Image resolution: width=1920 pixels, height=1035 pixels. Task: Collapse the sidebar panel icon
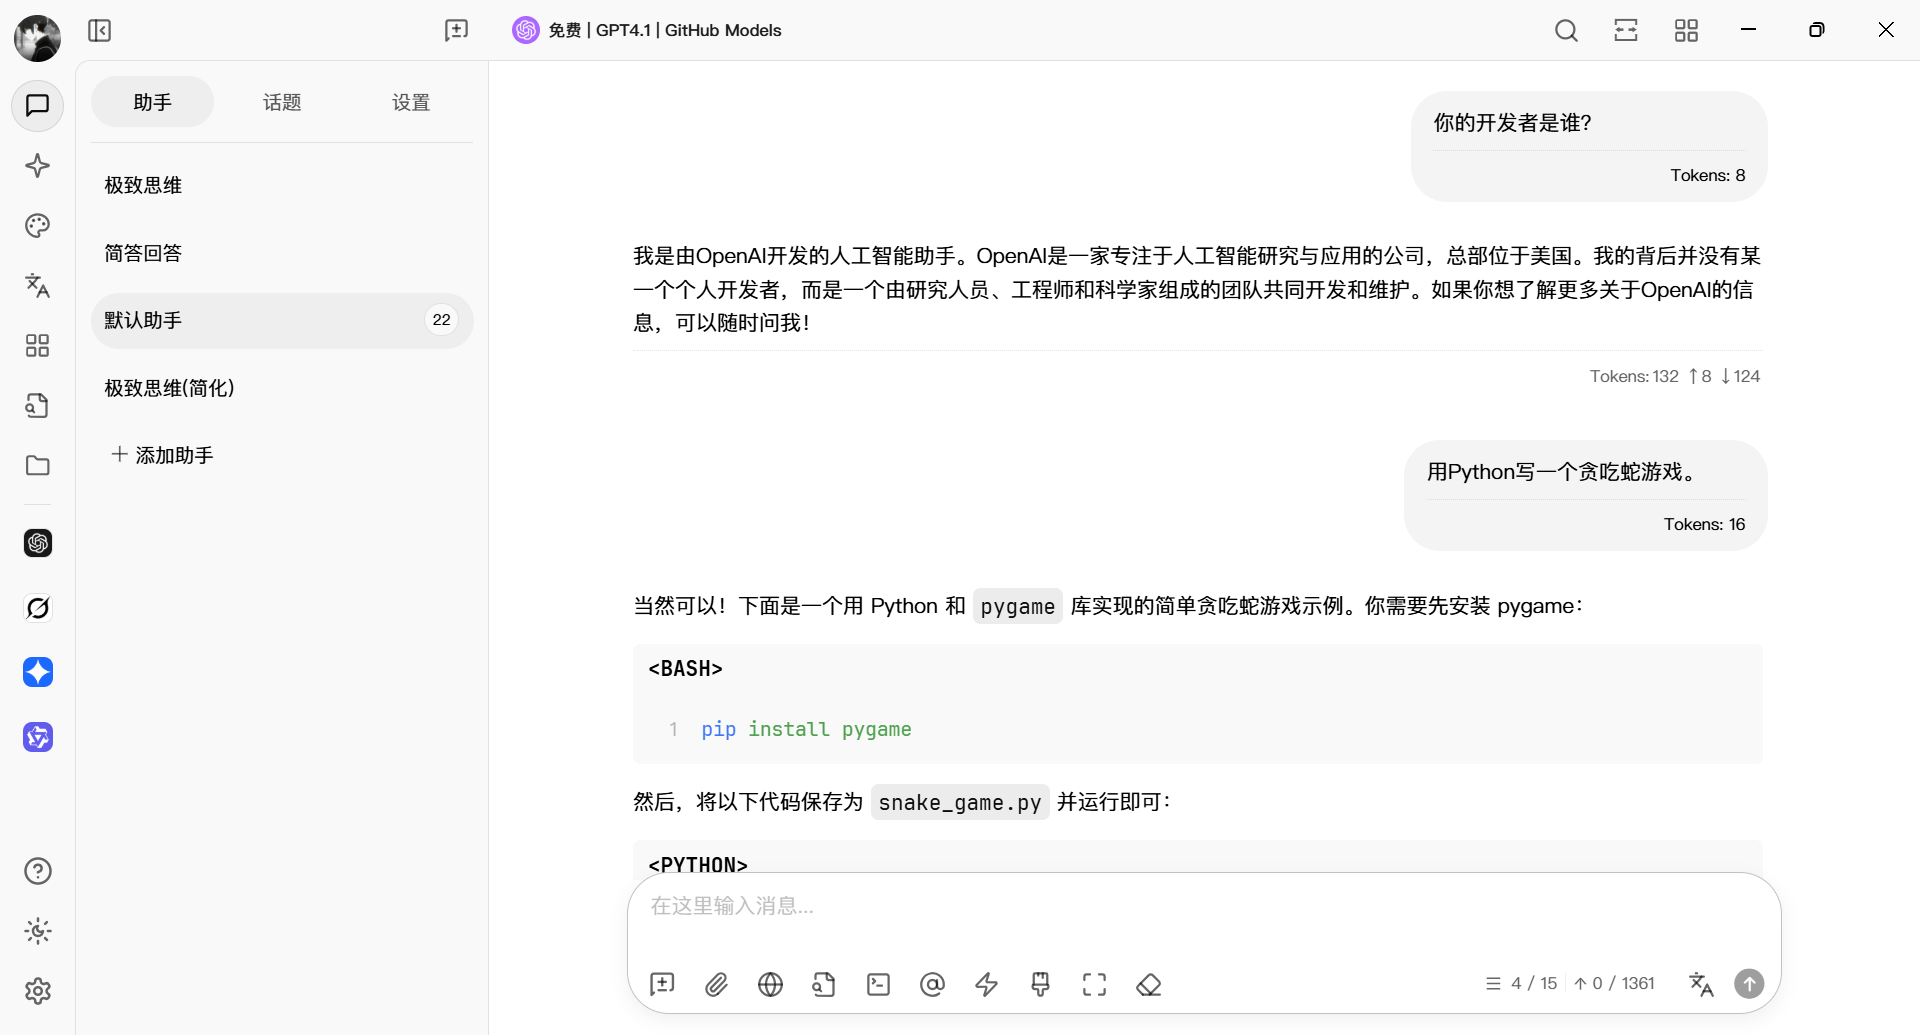(x=100, y=31)
